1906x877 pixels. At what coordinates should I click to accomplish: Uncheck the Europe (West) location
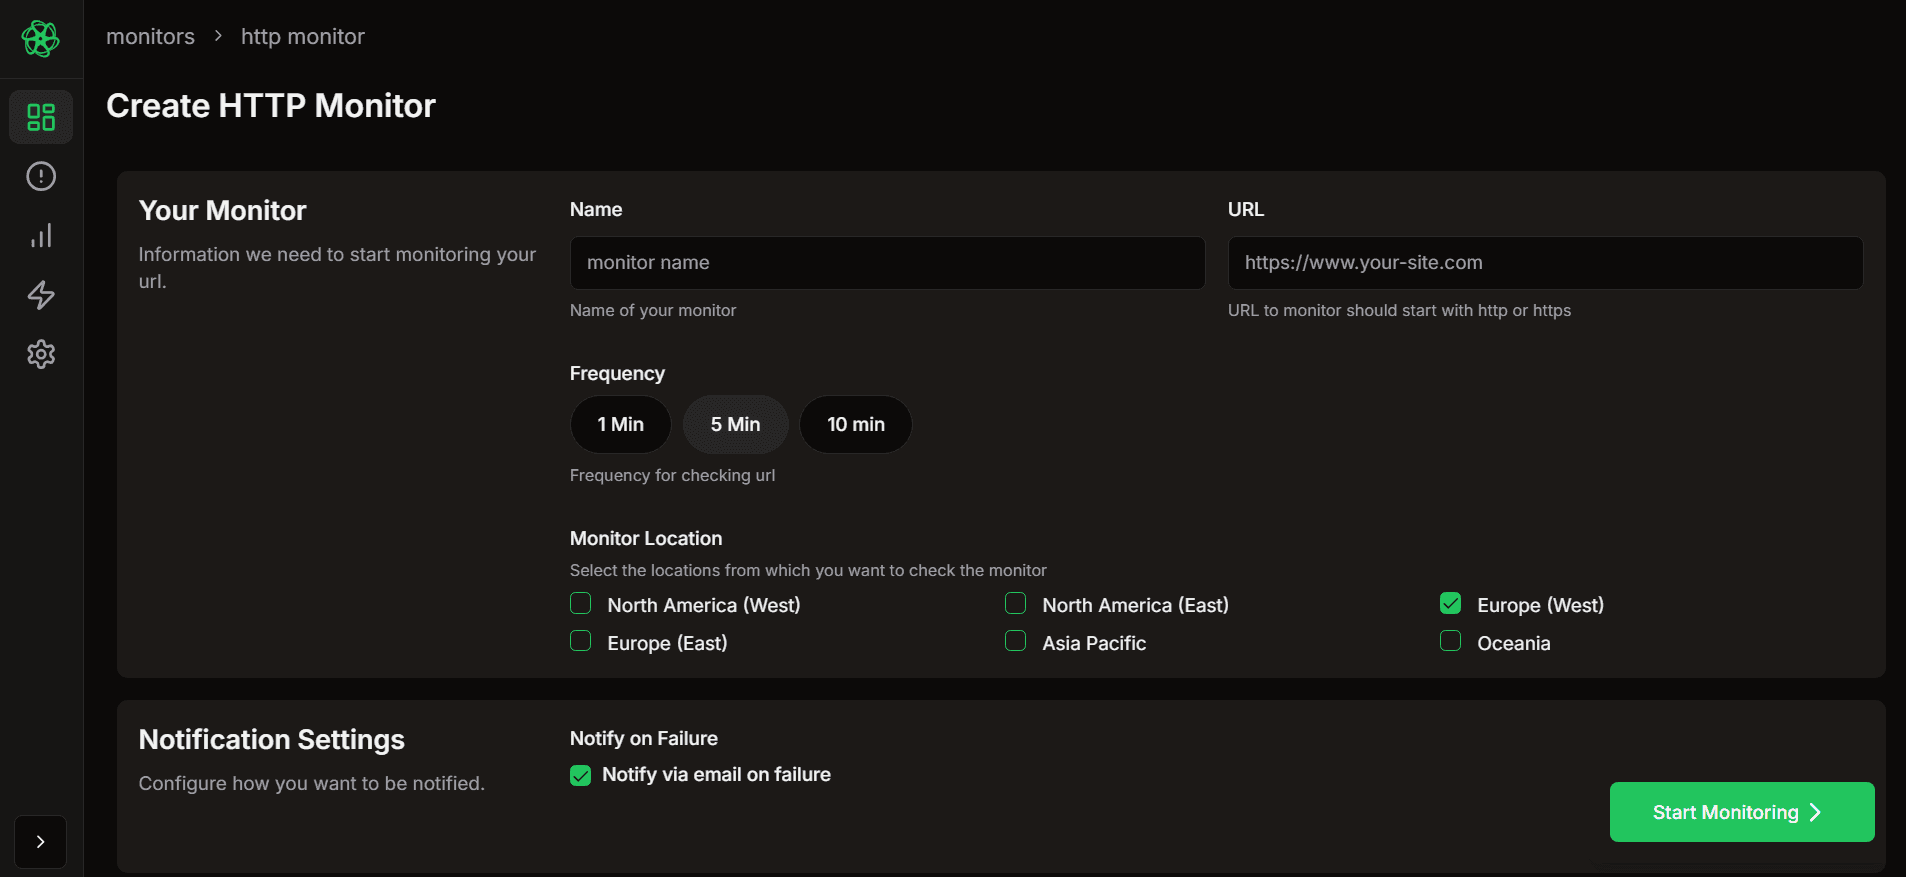pos(1451,604)
